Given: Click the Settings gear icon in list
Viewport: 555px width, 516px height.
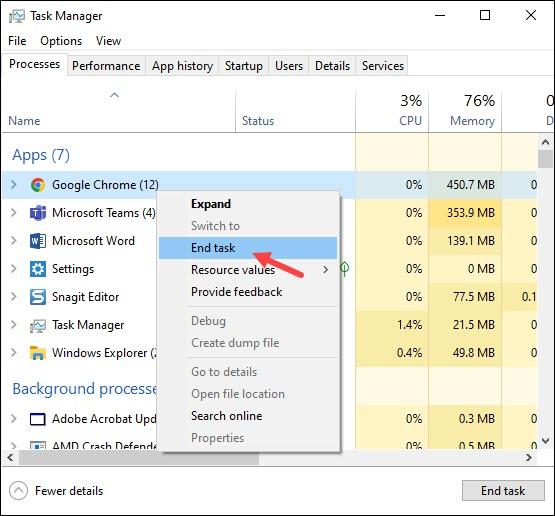Looking at the screenshot, I should [38, 269].
